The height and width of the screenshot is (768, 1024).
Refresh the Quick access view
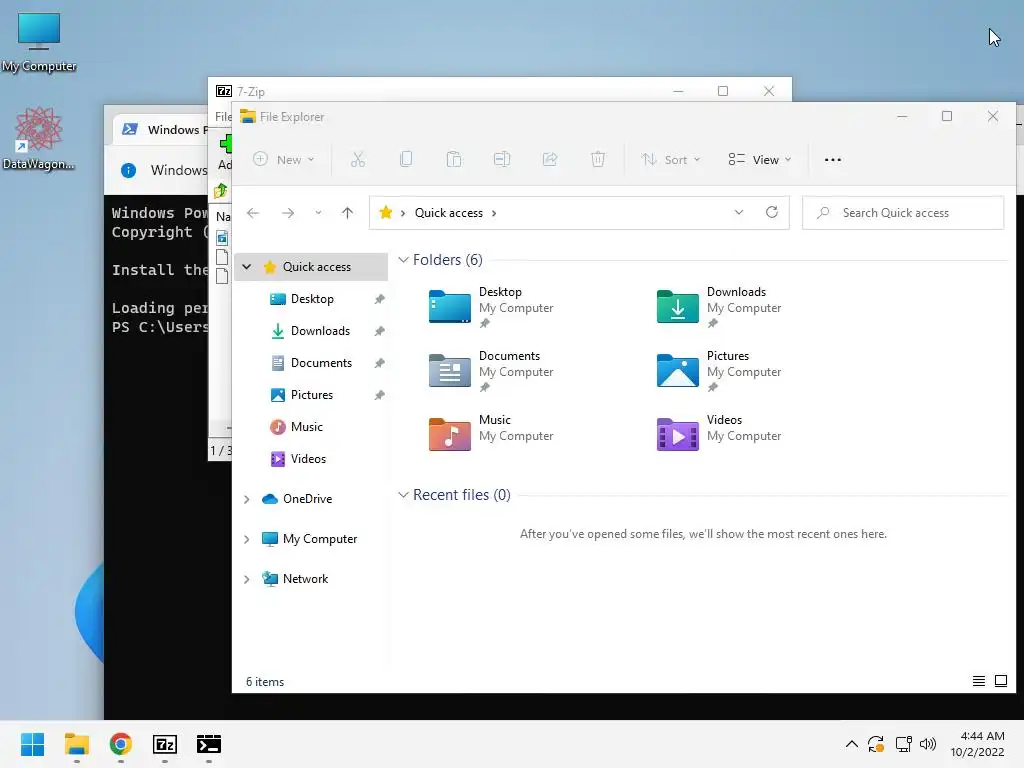(x=772, y=212)
